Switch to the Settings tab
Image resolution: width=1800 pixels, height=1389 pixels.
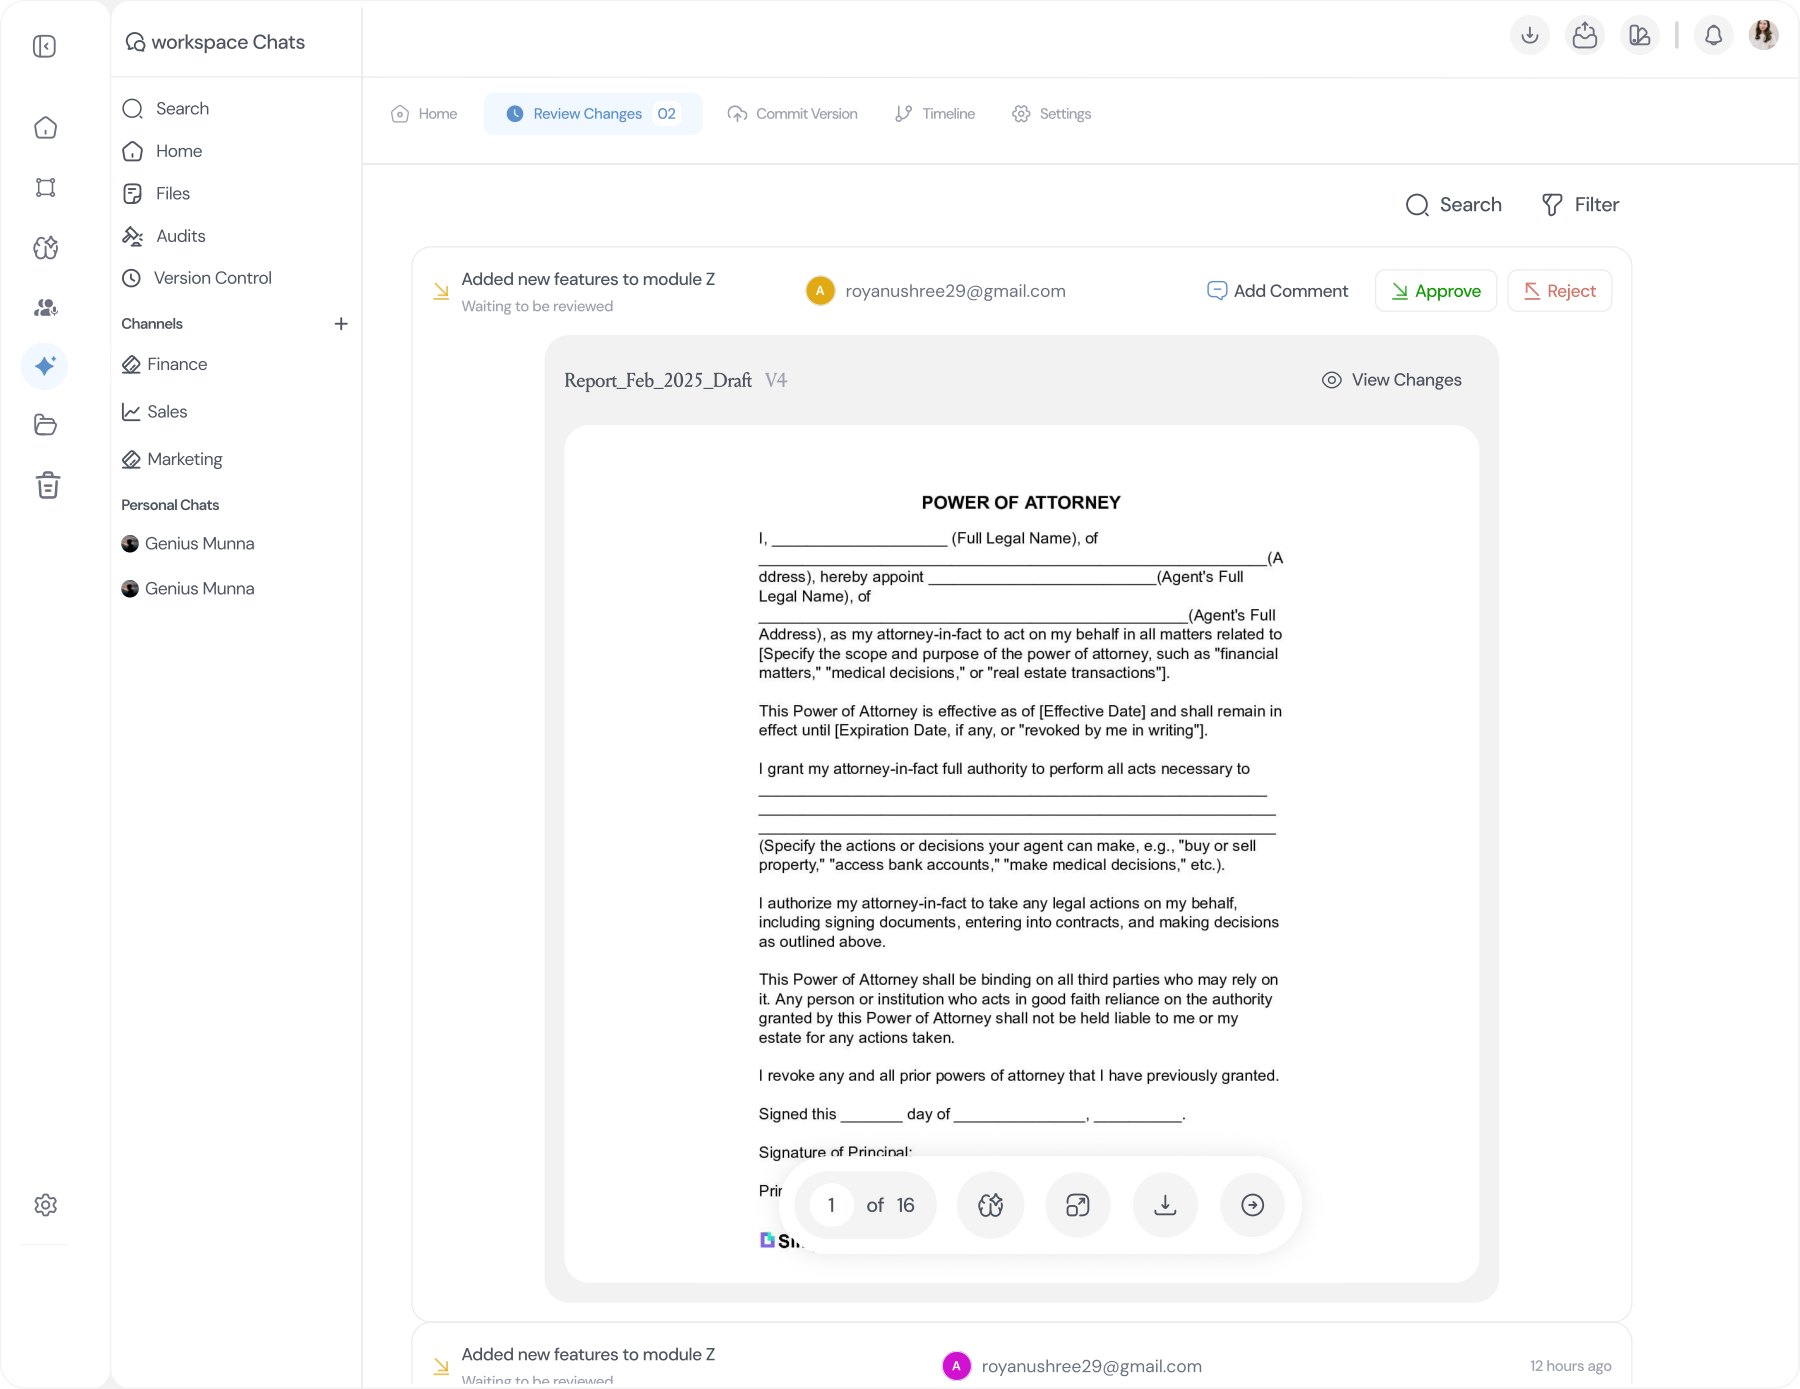(x=1052, y=114)
